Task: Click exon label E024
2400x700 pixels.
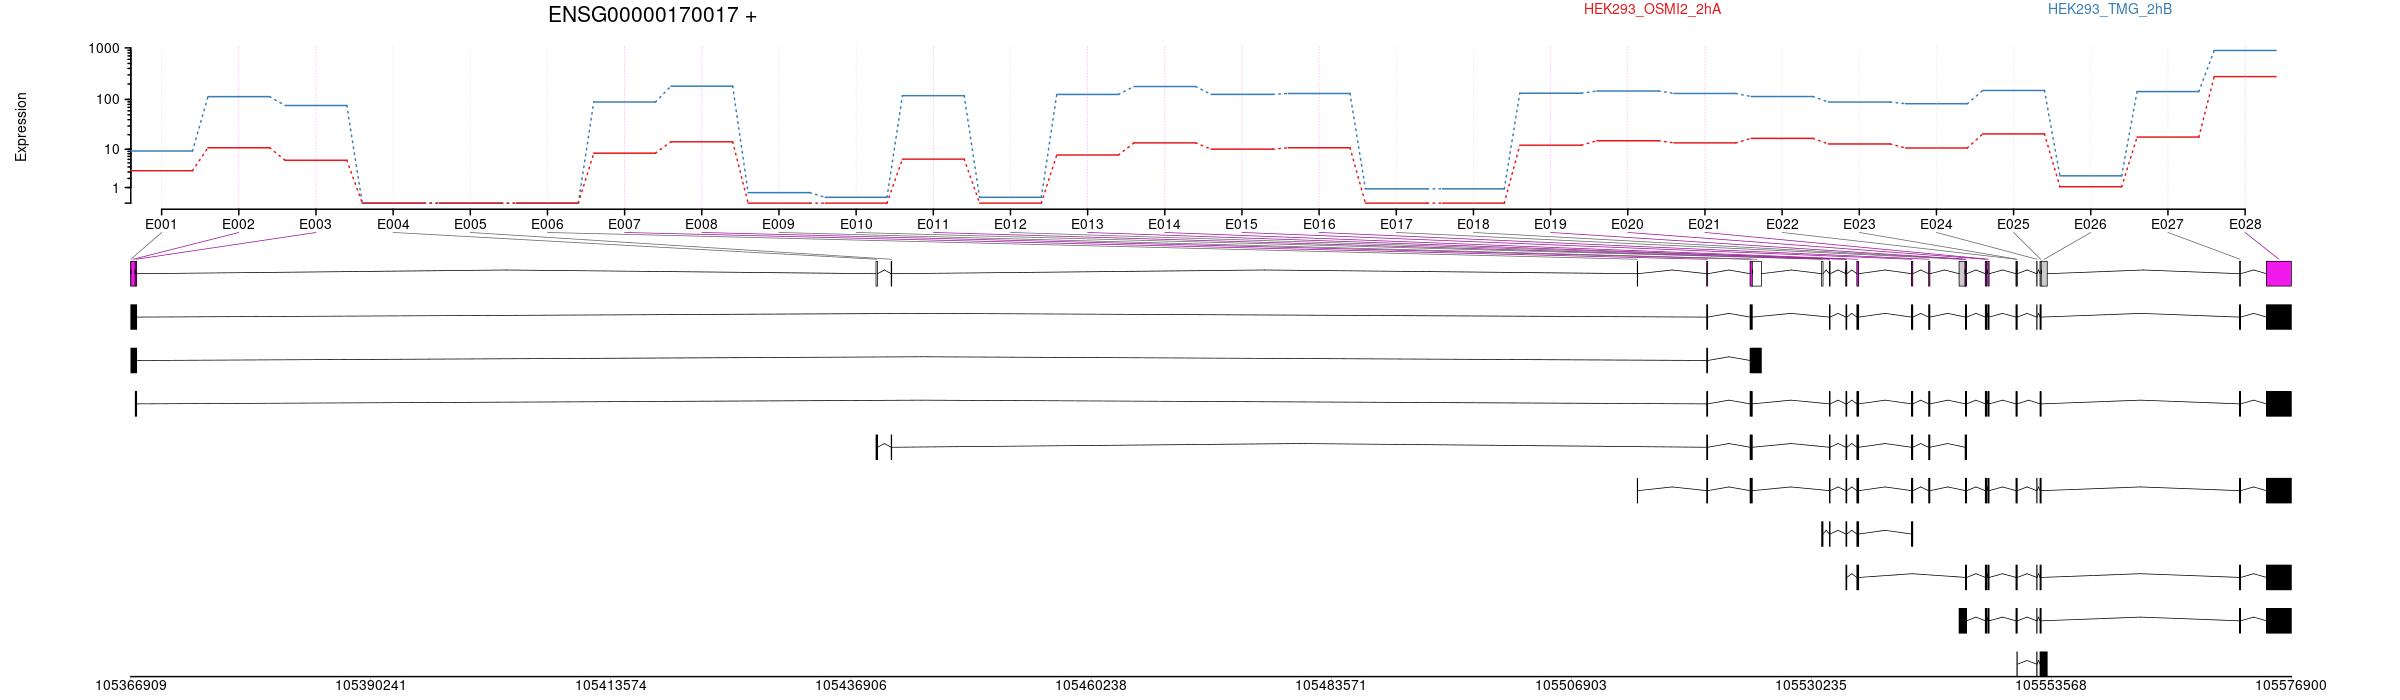Action: pyautogui.click(x=1936, y=224)
